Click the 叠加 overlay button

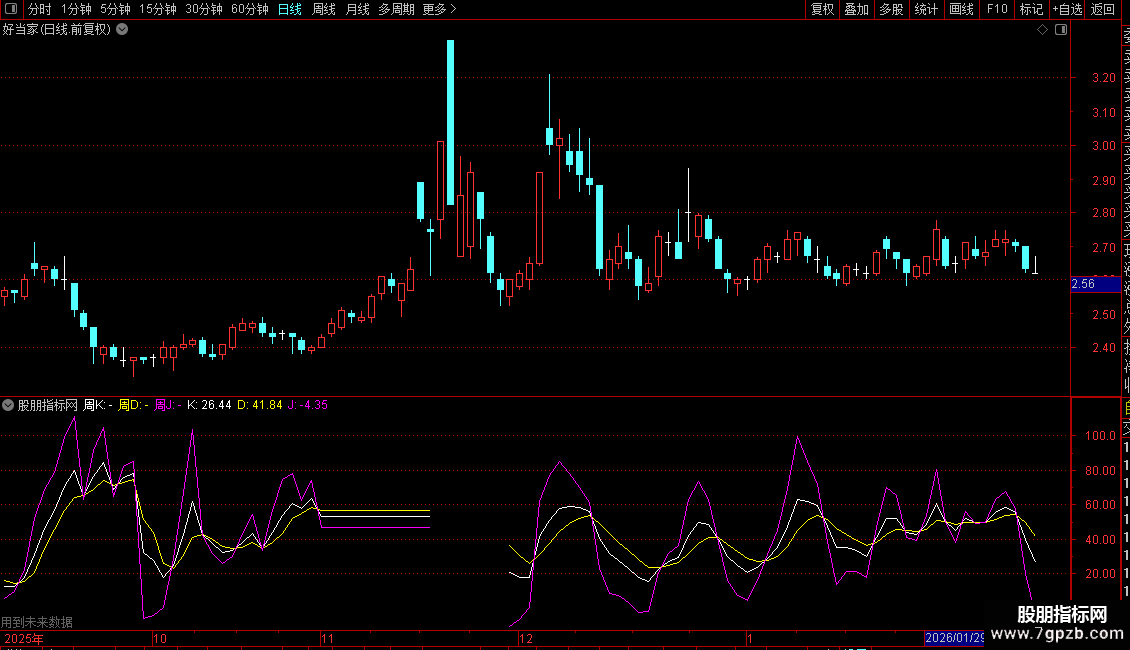pos(856,9)
